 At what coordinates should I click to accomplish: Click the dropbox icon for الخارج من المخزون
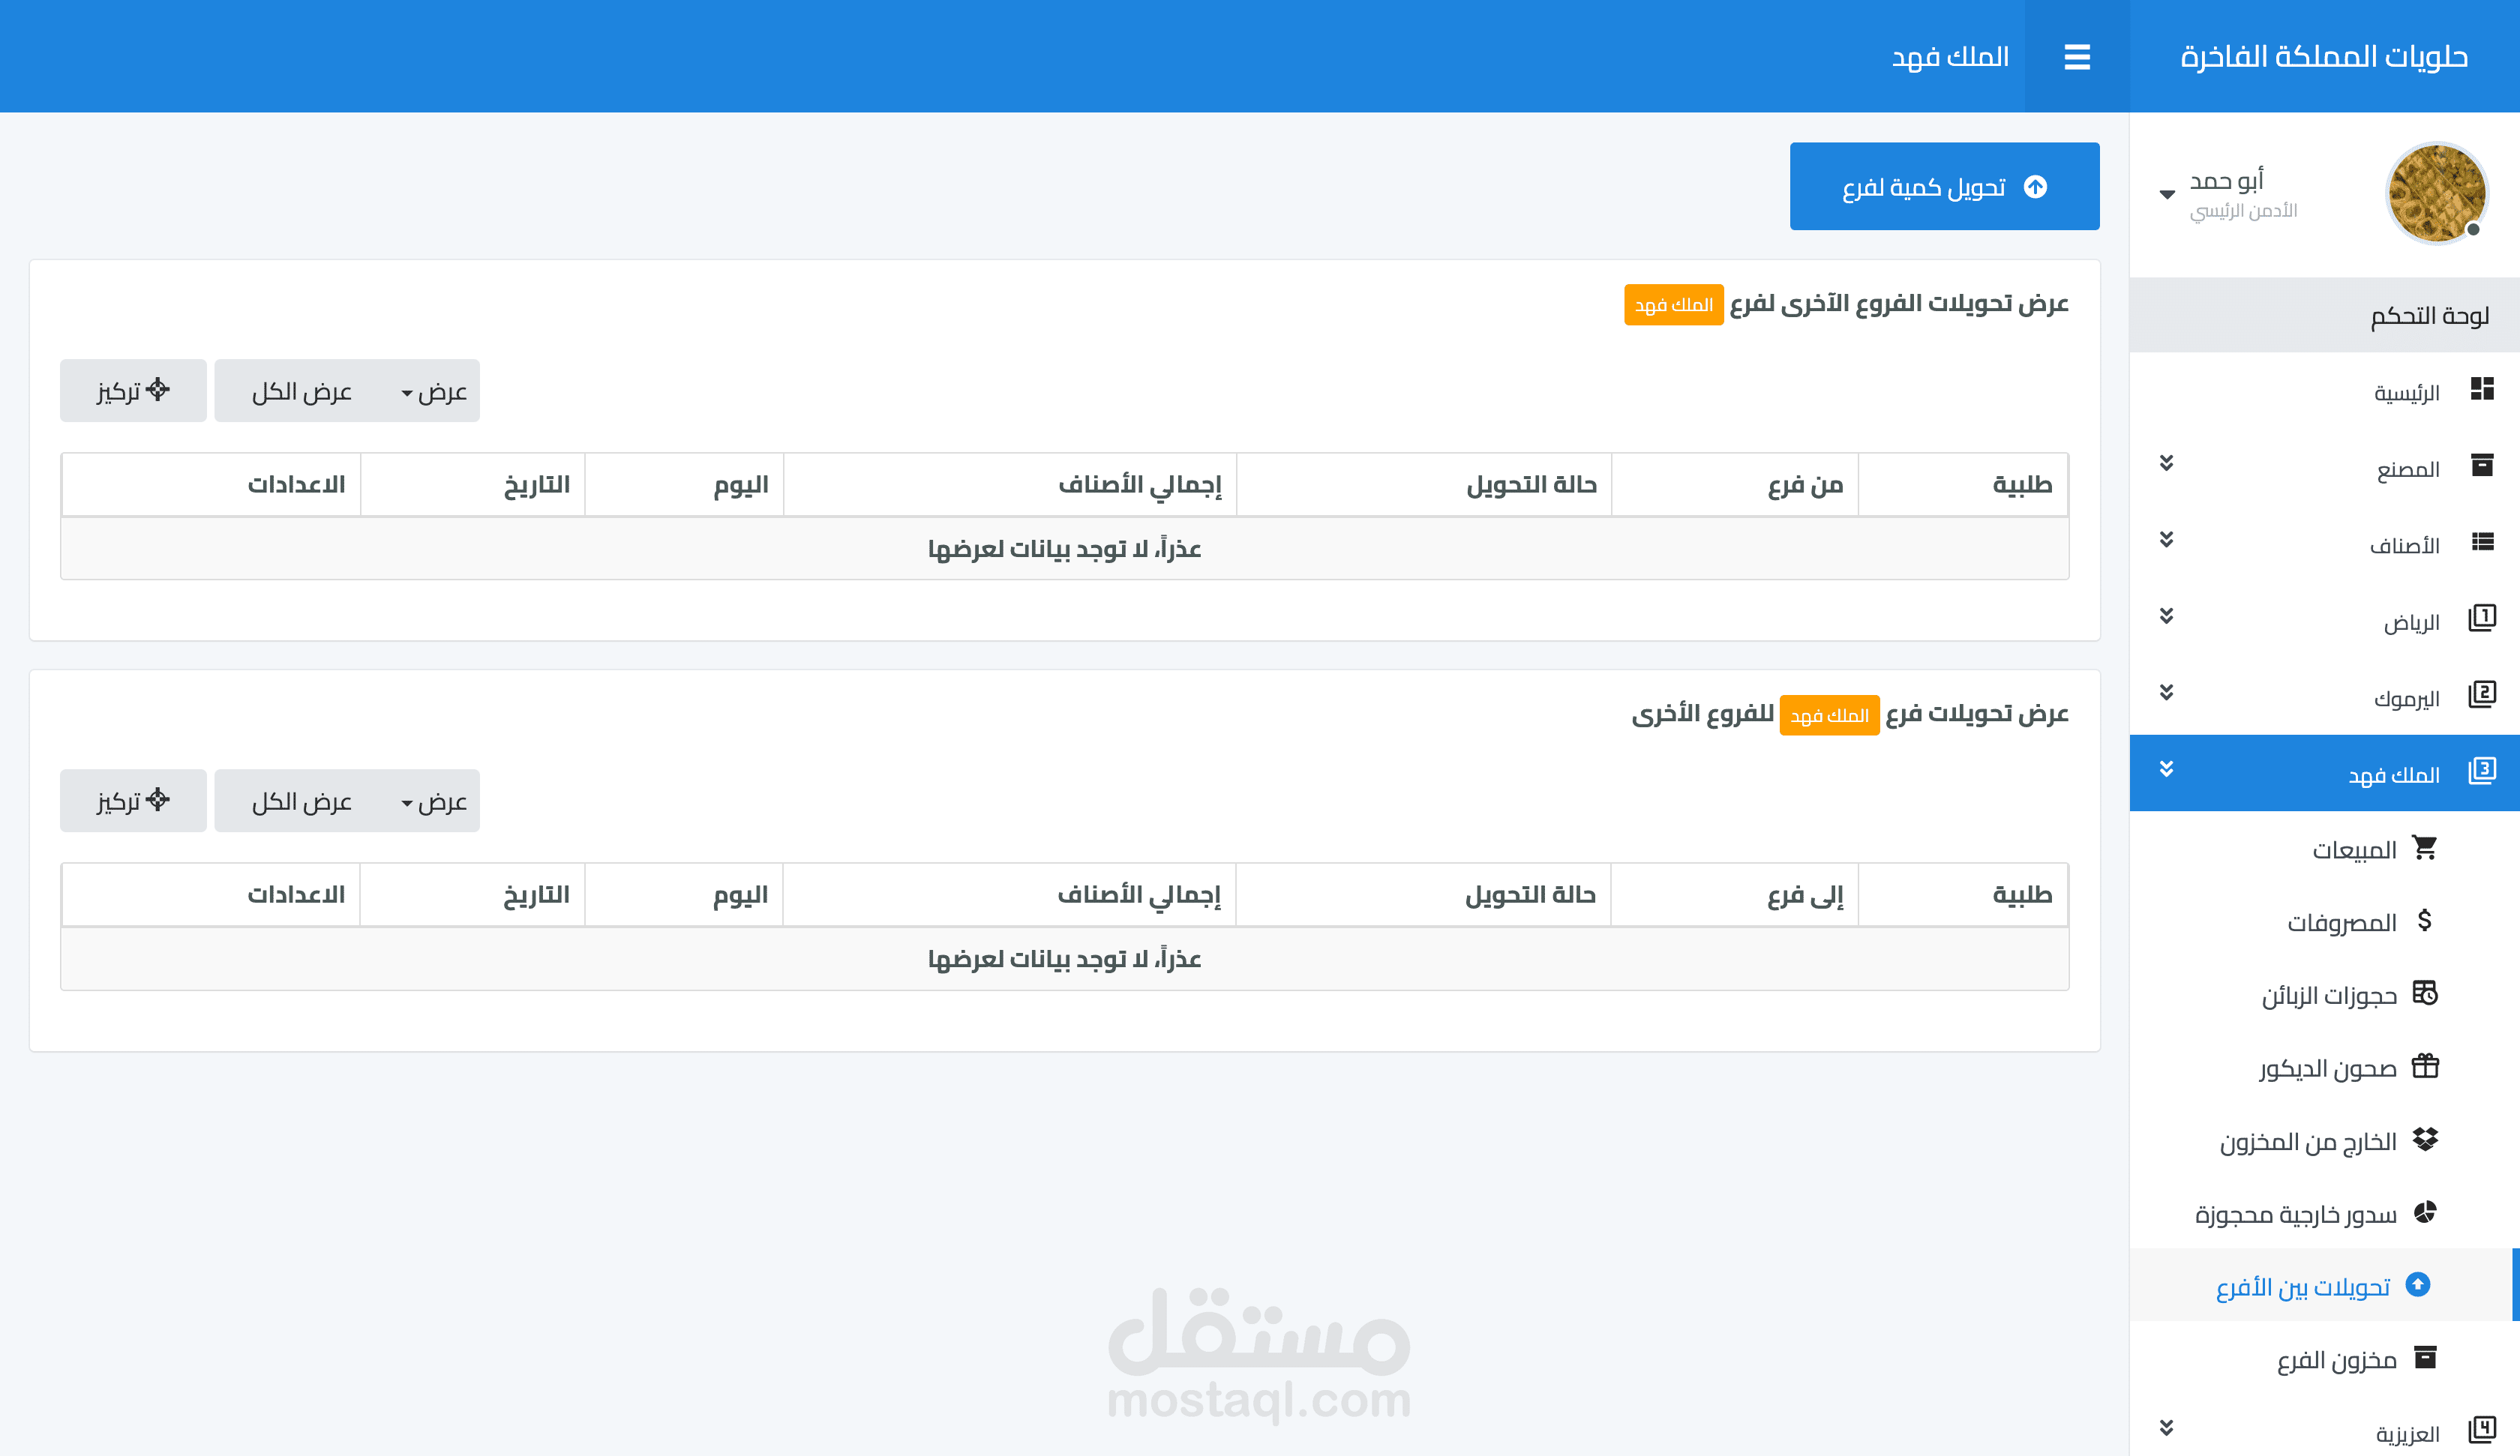tap(2425, 1139)
